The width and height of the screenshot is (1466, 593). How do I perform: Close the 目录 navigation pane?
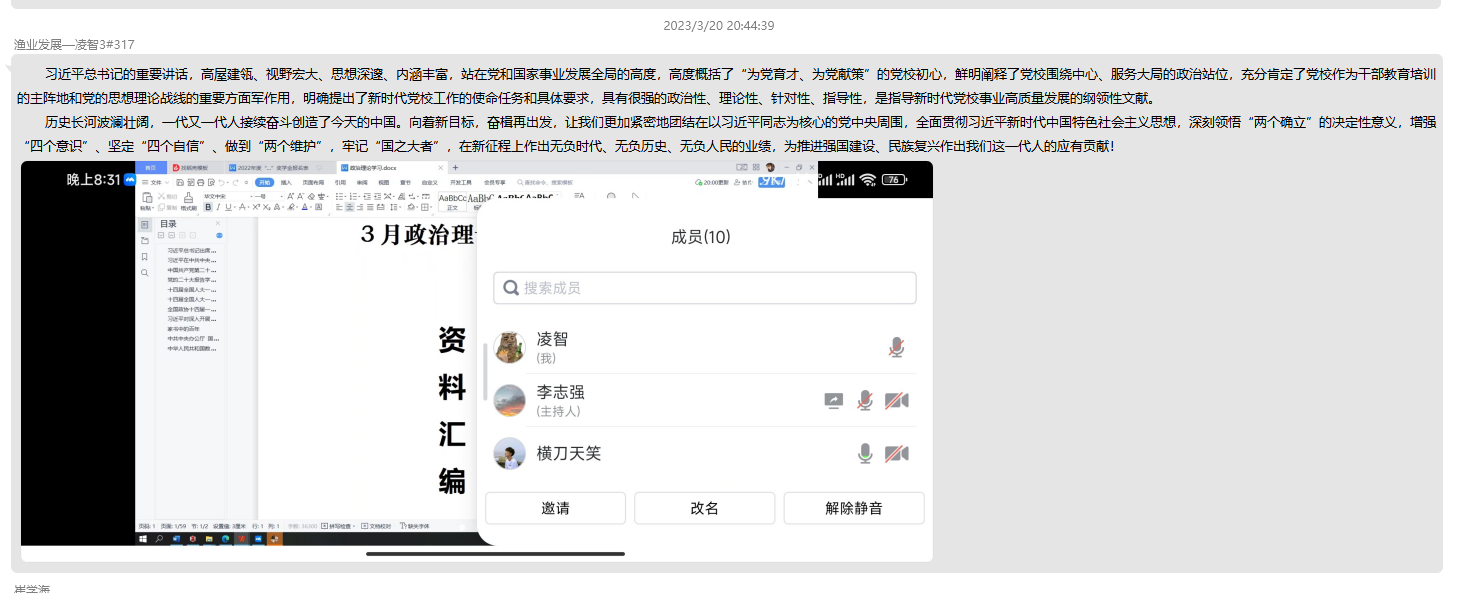[x=219, y=224]
